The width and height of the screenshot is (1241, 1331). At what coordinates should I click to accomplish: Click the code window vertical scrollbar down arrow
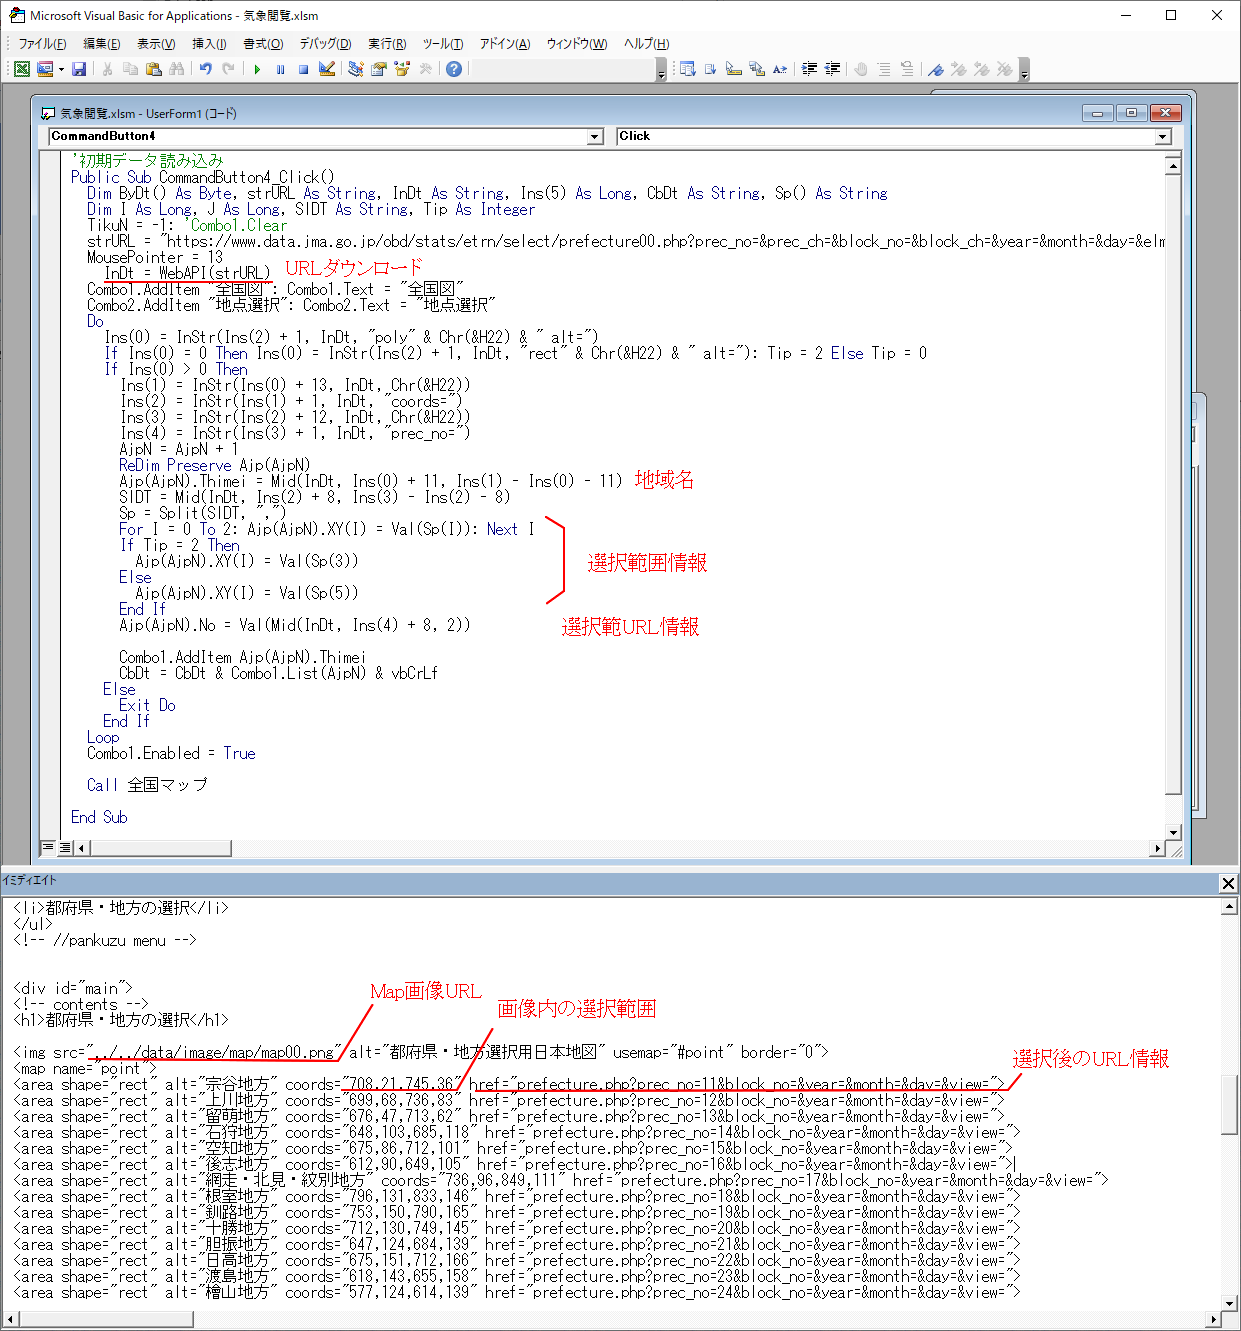point(1172,832)
